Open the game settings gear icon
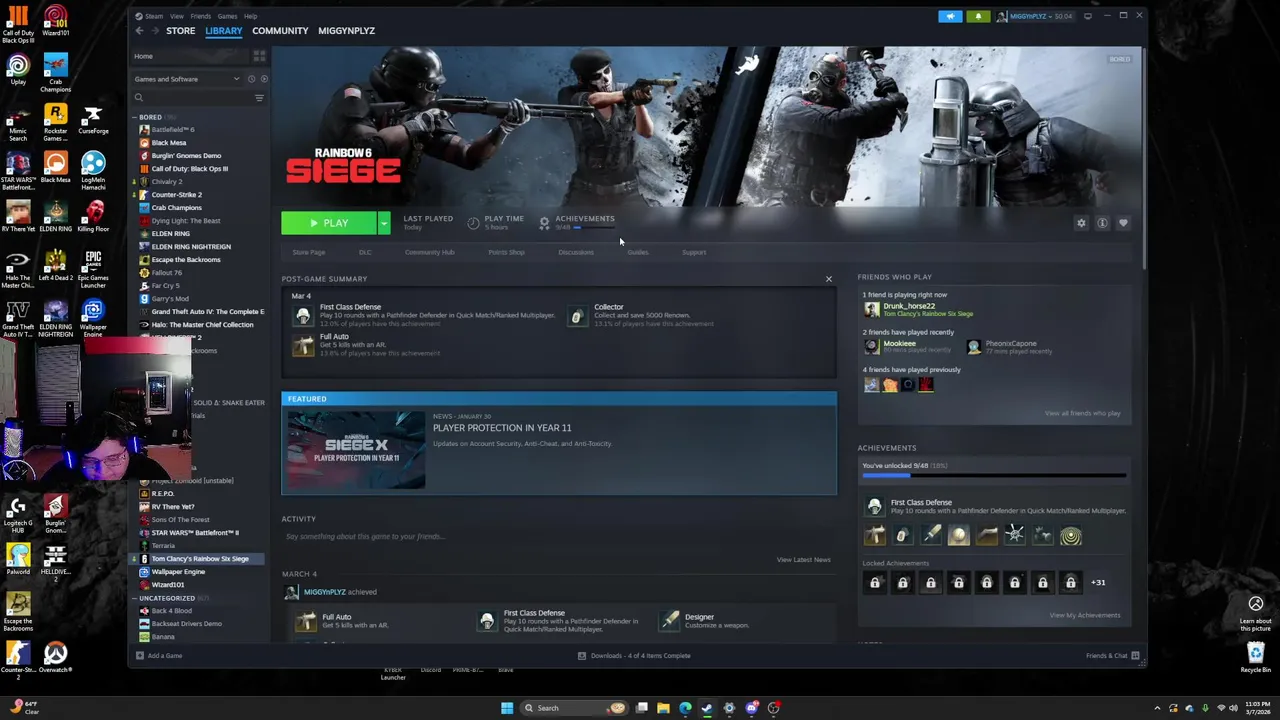The width and height of the screenshot is (1280, 720). click(1081, 223)
